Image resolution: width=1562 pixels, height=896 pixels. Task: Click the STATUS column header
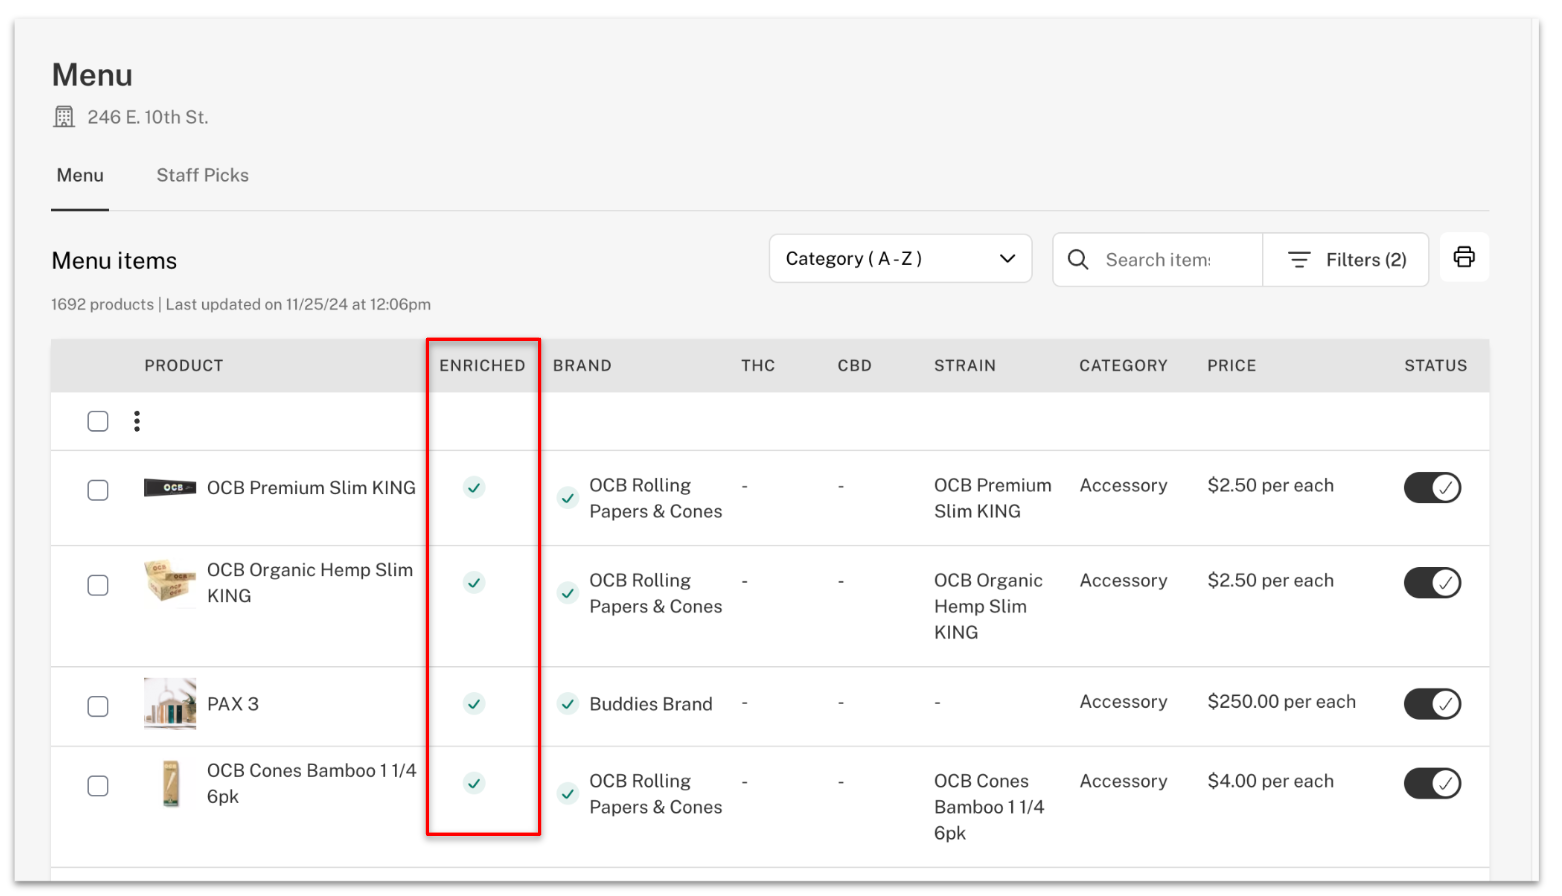click(1436, 366)
